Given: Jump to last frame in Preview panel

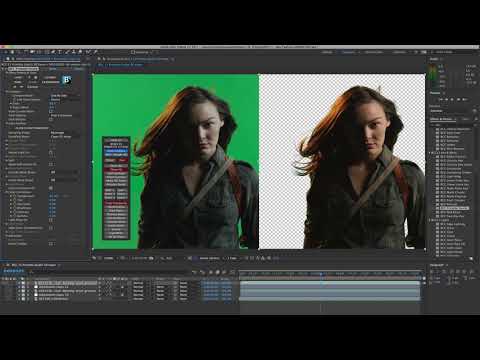Looking at the screenshot, I should (465, 99).
